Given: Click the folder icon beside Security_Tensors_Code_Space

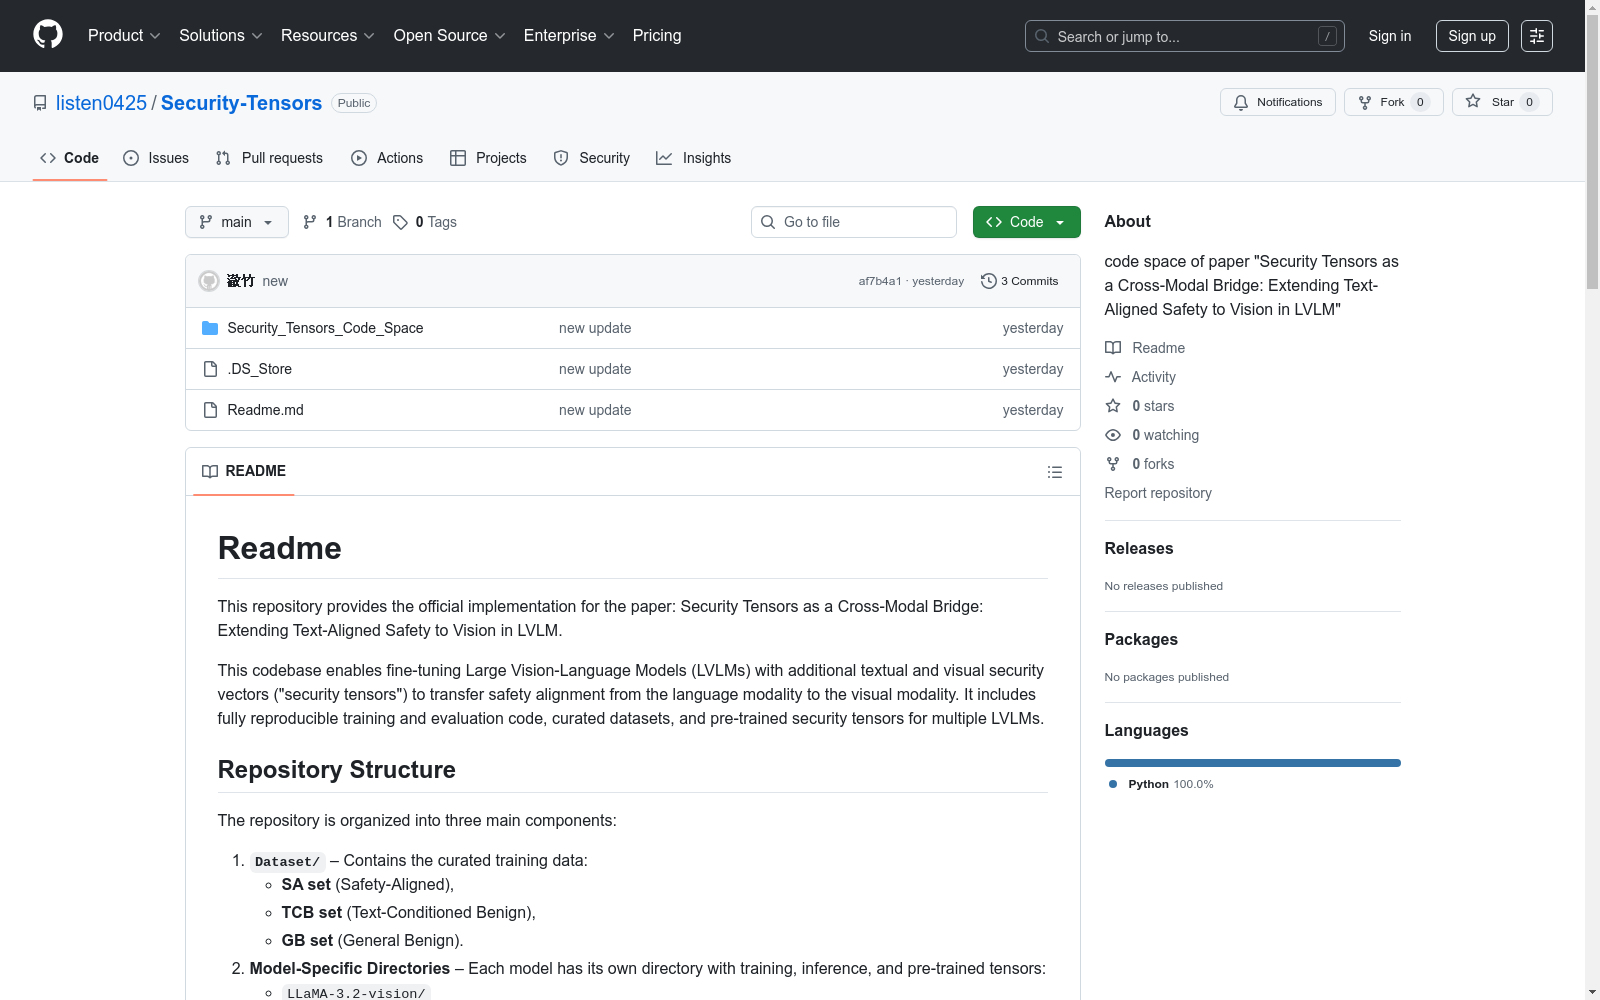Looking at the screenshot, I should tap(210, 328).
